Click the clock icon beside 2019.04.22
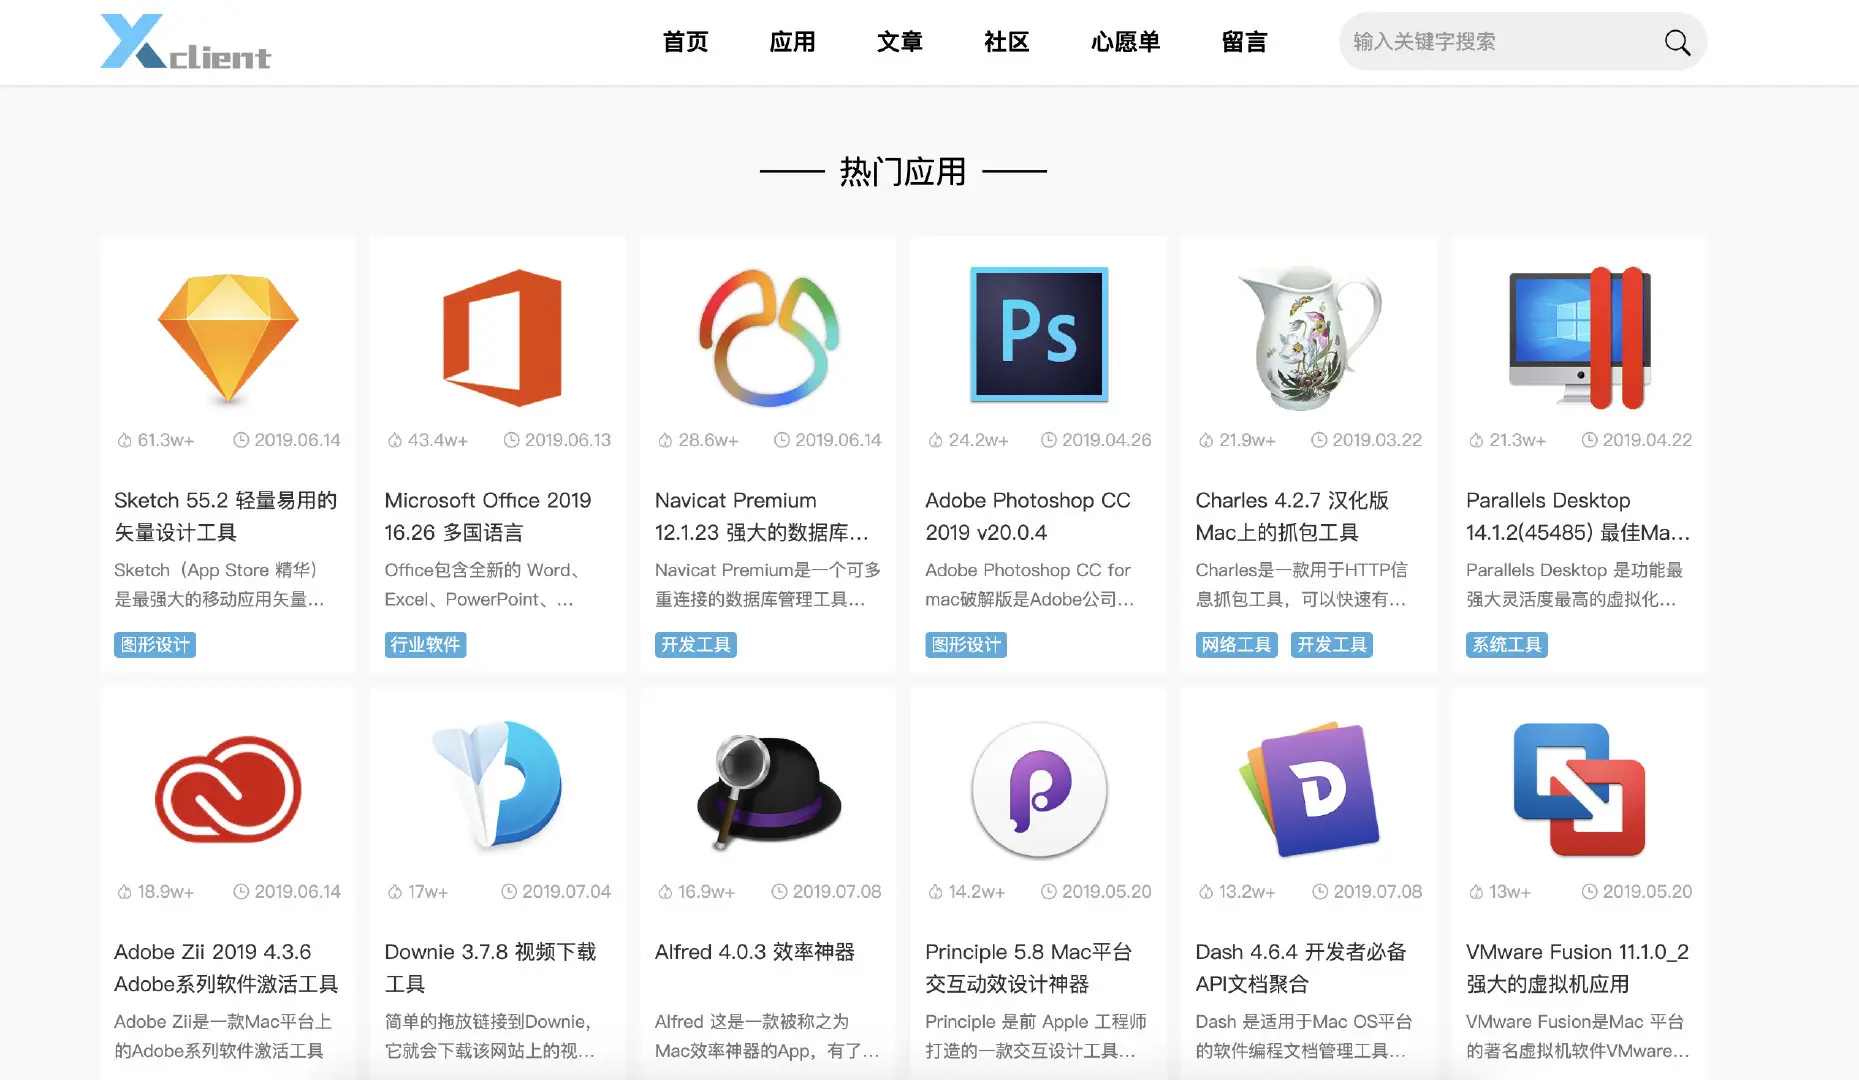The image size is (1859, 1080). 1589,440
